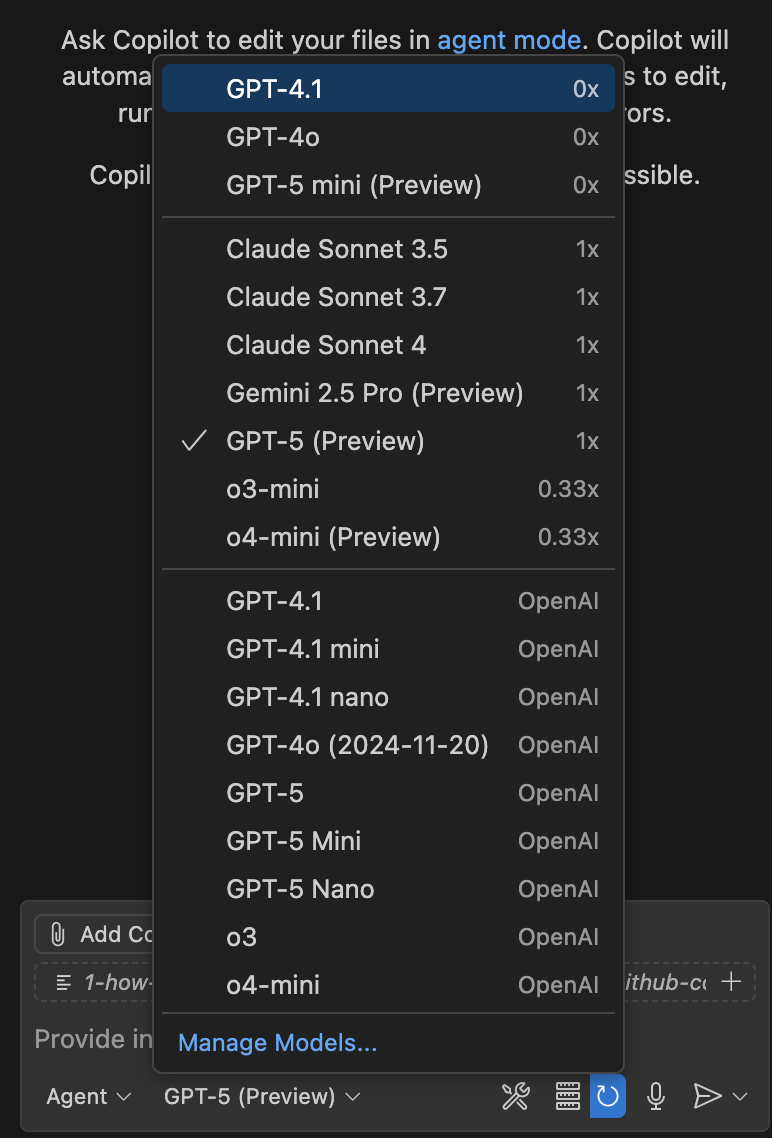Open Manage Models link
The image size is (772, 1138).
[x=277, y=1043]
